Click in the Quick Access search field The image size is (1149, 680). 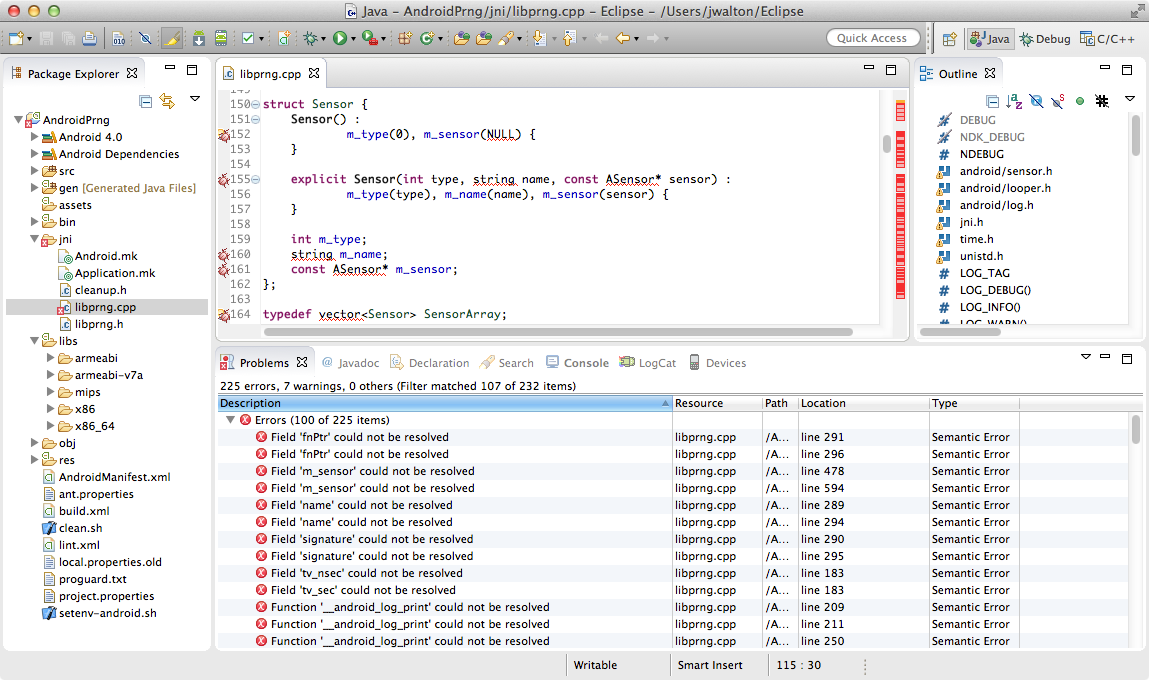point(872,38)
